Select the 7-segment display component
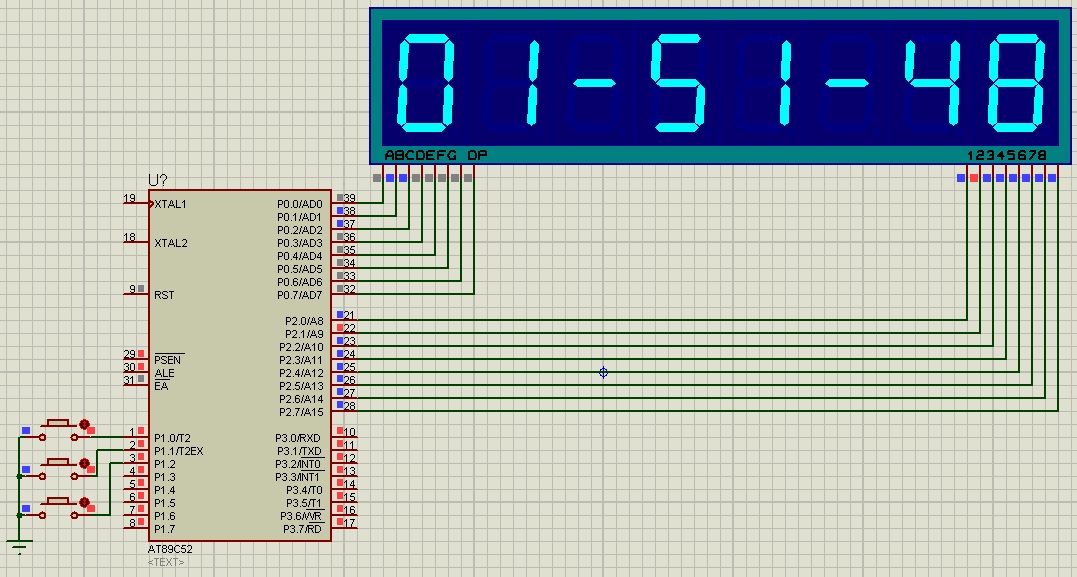Viewport: 1077px width, 577px height. pos(720,86)
